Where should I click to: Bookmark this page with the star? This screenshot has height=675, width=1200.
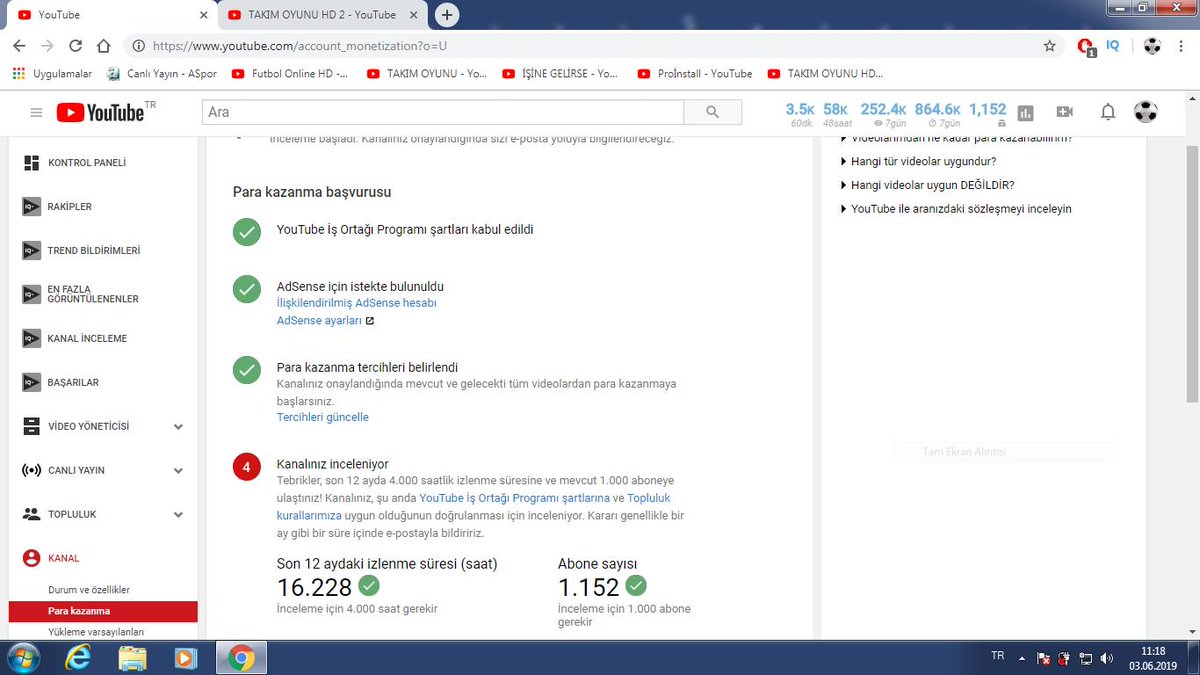(x=1049, y=46)
